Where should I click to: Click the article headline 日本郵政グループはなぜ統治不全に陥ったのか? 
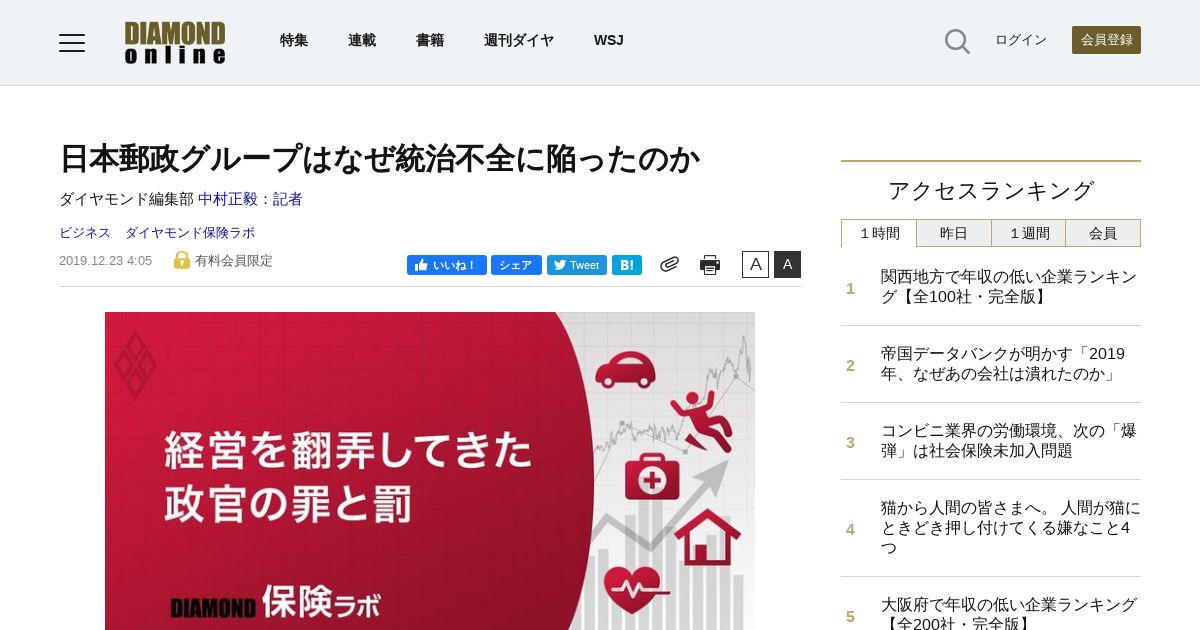pos(379,159)
